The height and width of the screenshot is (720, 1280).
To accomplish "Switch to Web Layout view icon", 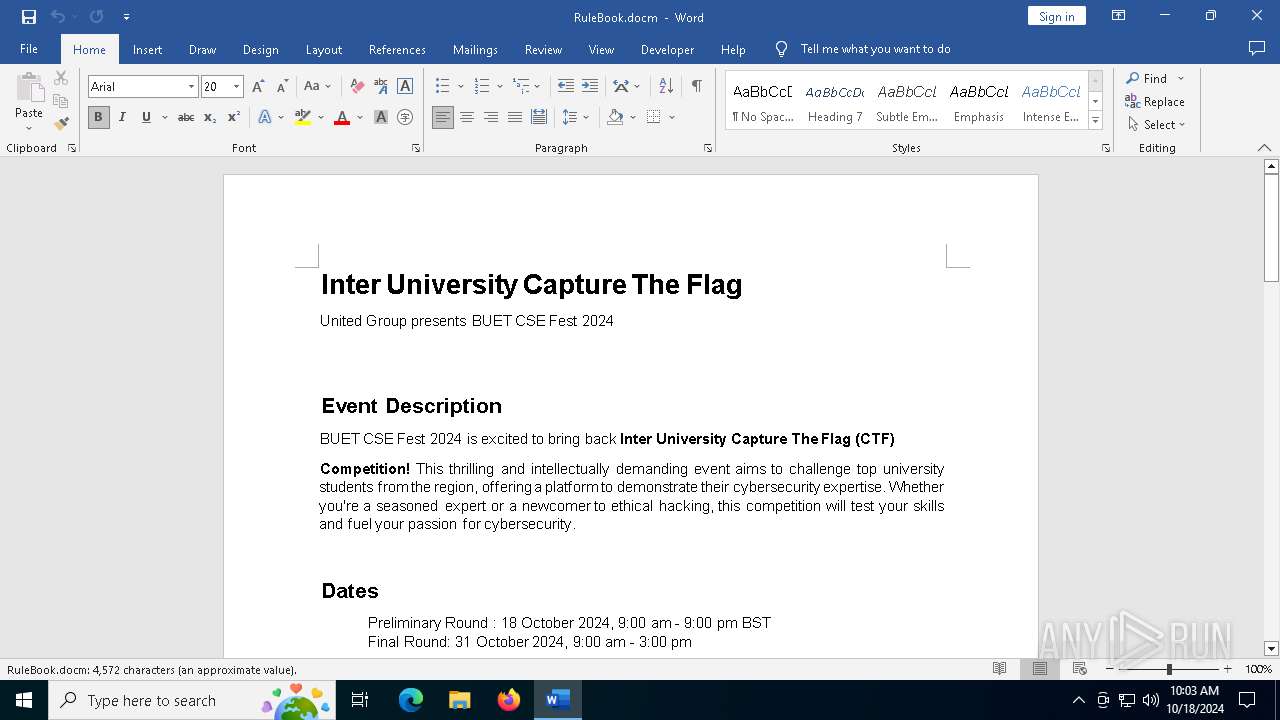I will [1080, 669].
